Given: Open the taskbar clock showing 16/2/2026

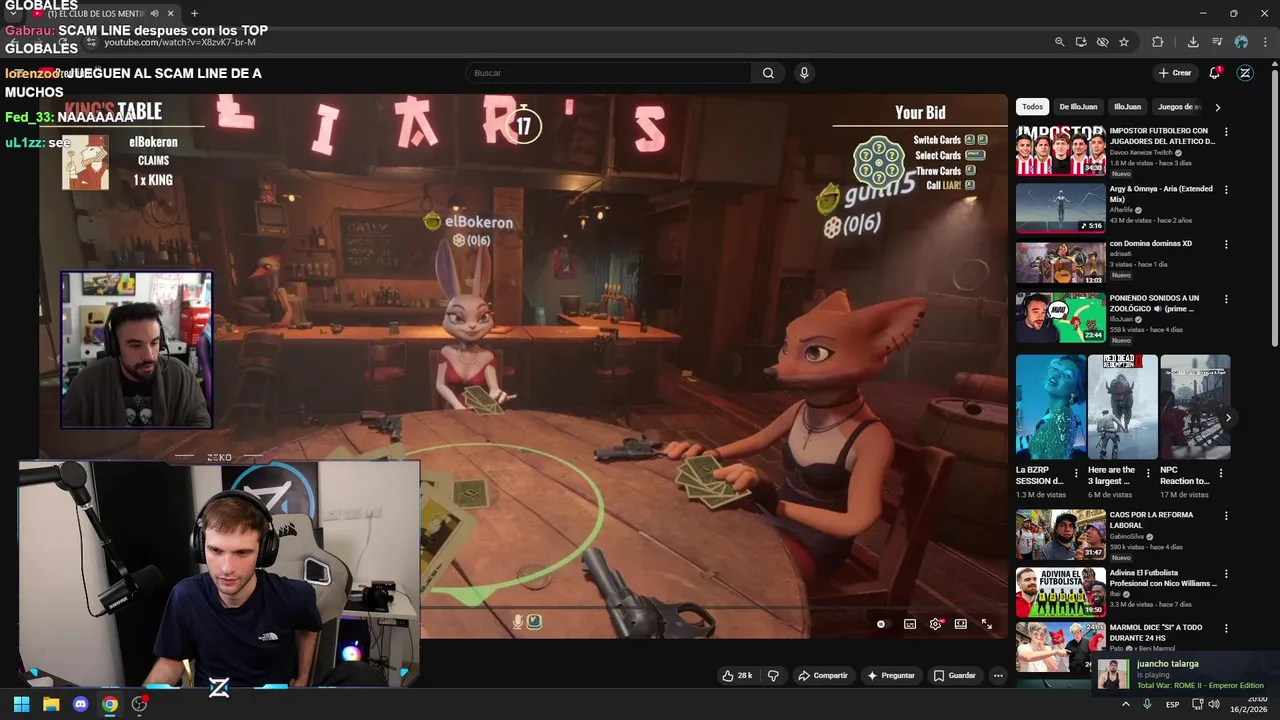Looking at the screenshot, I should coord(1248,704).
